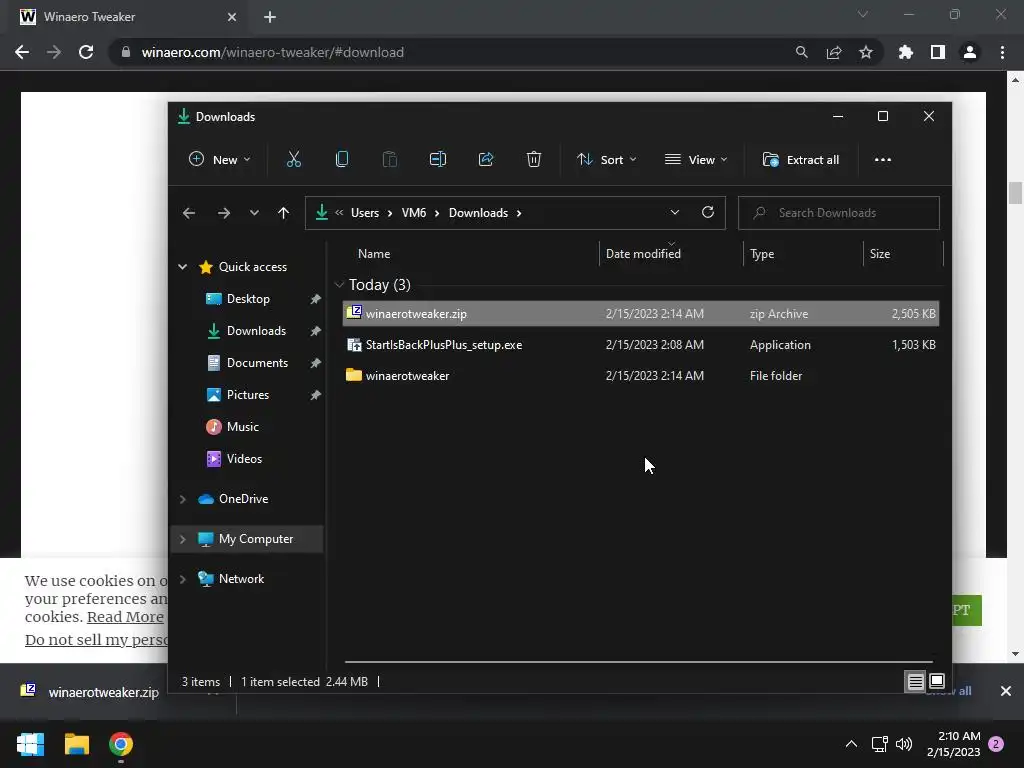Click the Paste icon in Explorer toolbar
Screen dimensions: 1024x768
pos(390,159)
